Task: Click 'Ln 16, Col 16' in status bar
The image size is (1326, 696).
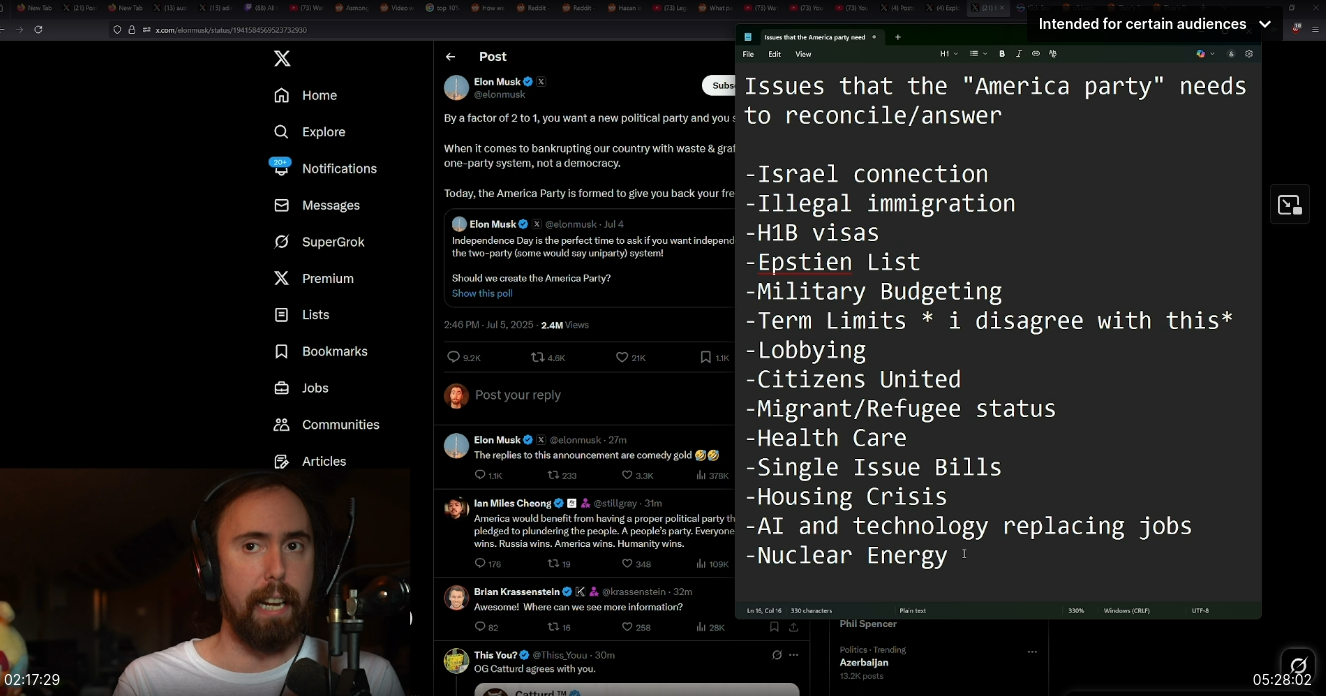Action: [x=764, y=610]
